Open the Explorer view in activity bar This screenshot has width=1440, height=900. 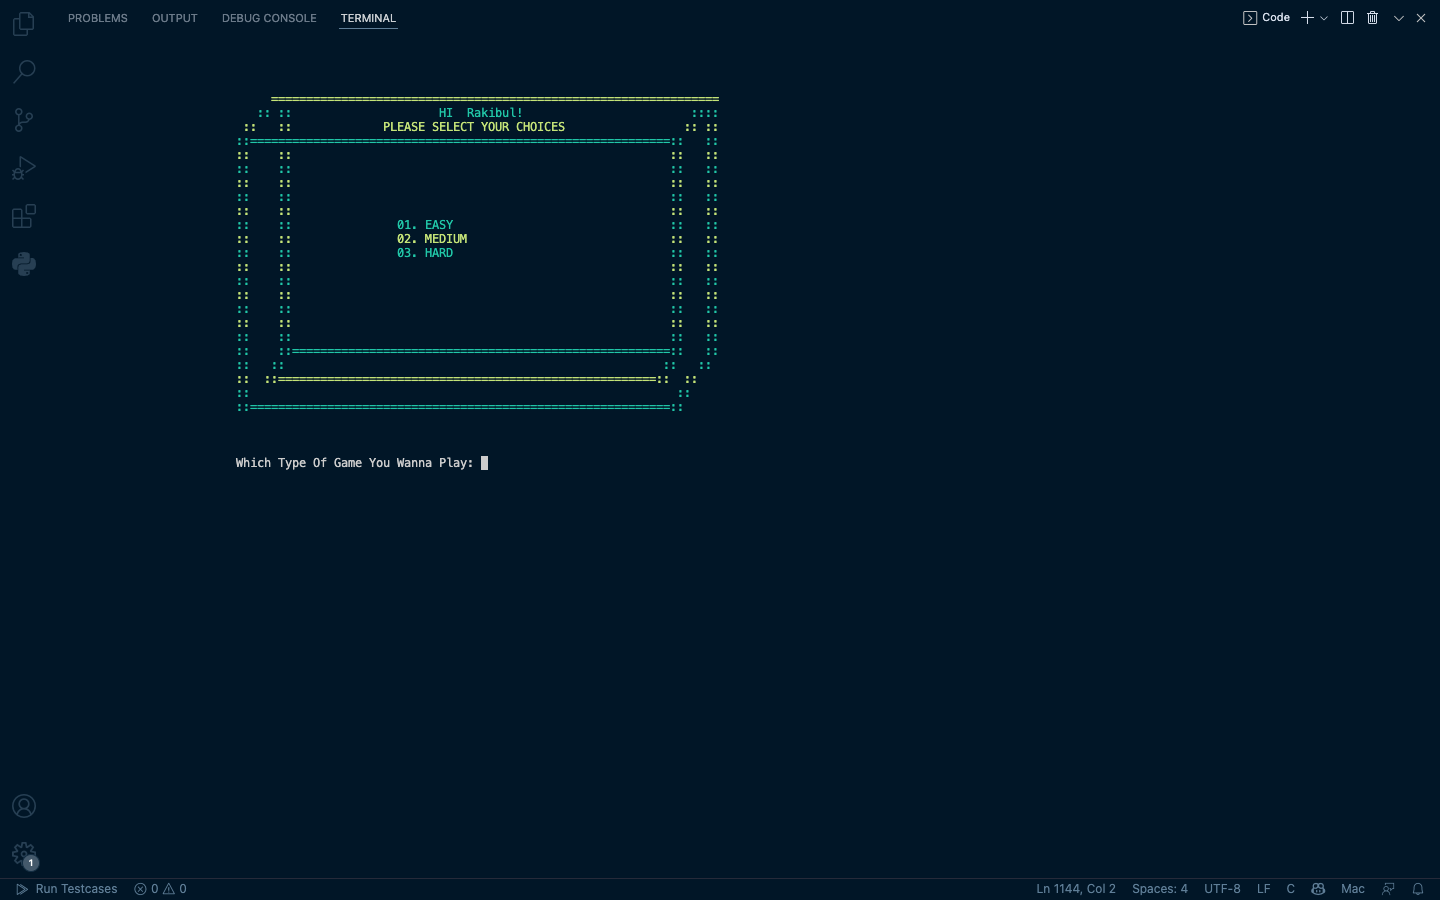[24, 23]
